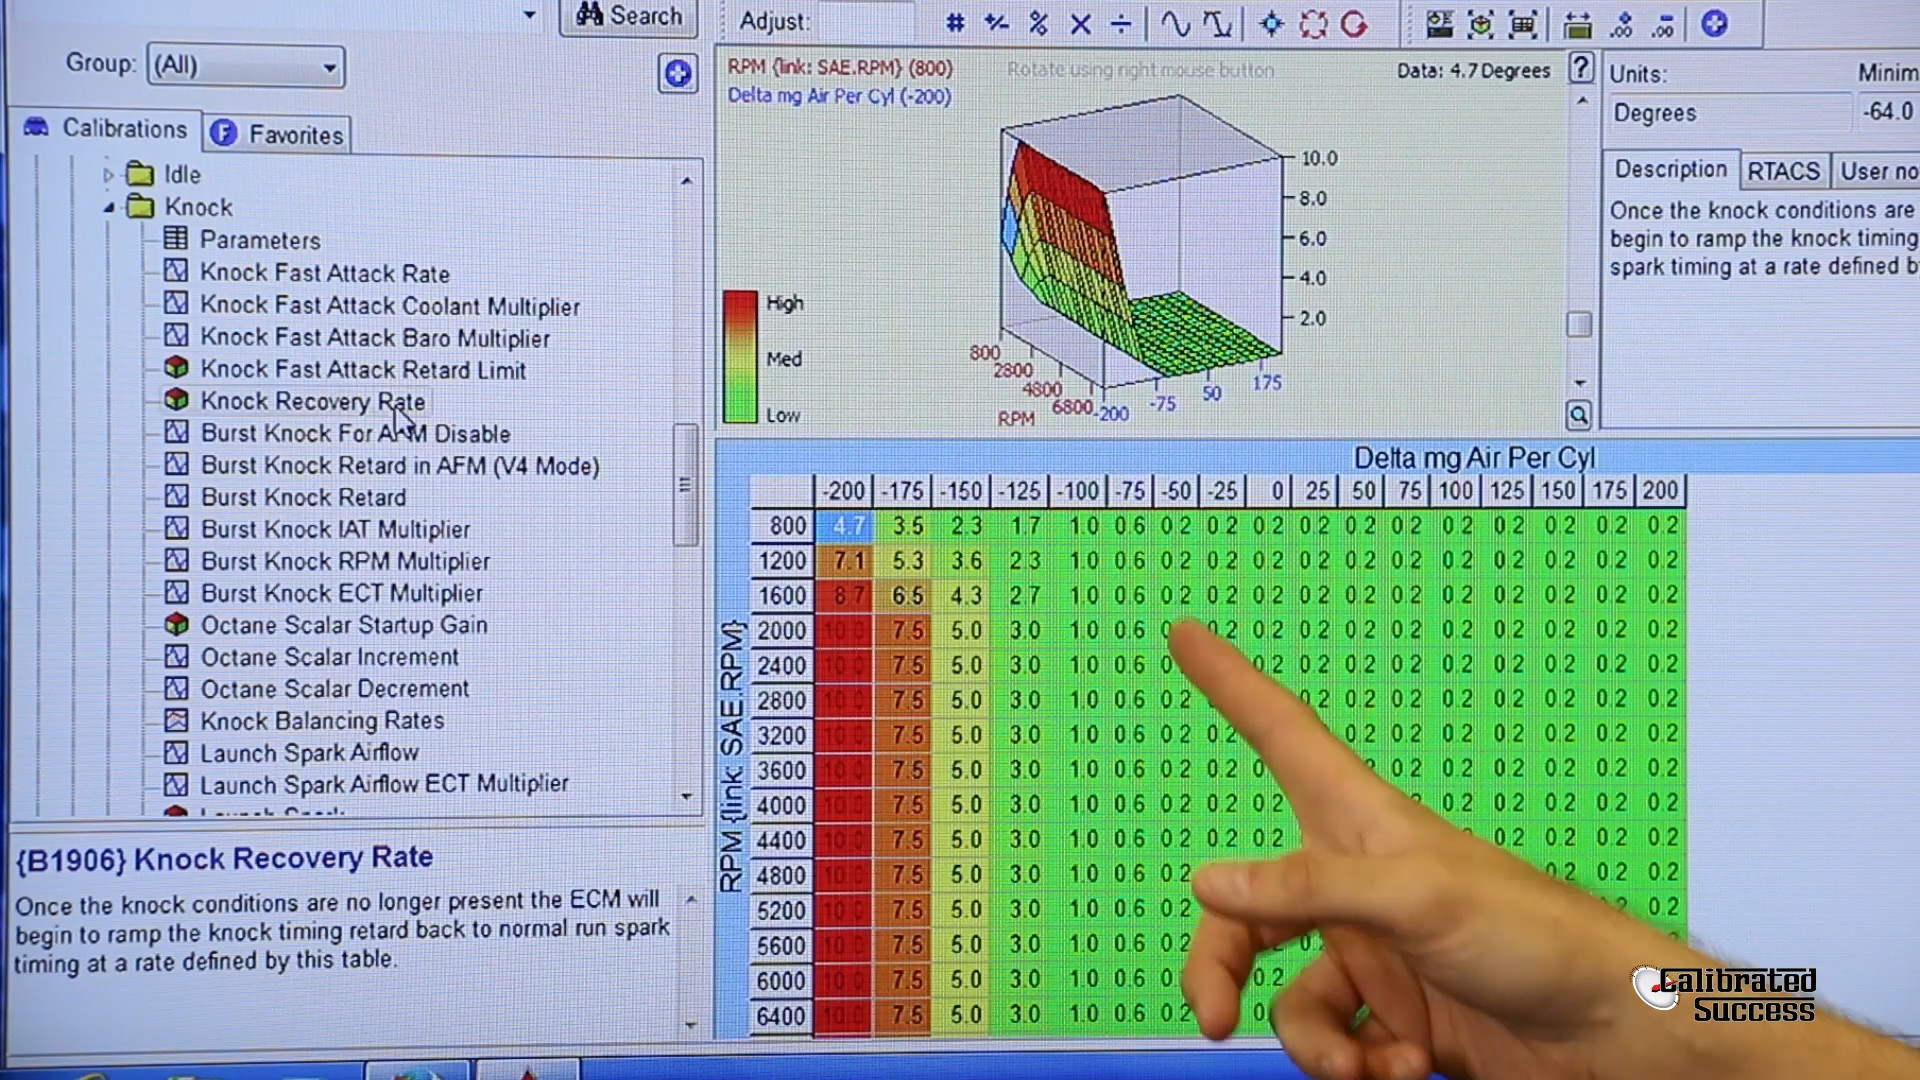The height and width of the screenshot is (1080, 1920).
Task: Open the Group (All) dropdown
Action: pos(246,67)
